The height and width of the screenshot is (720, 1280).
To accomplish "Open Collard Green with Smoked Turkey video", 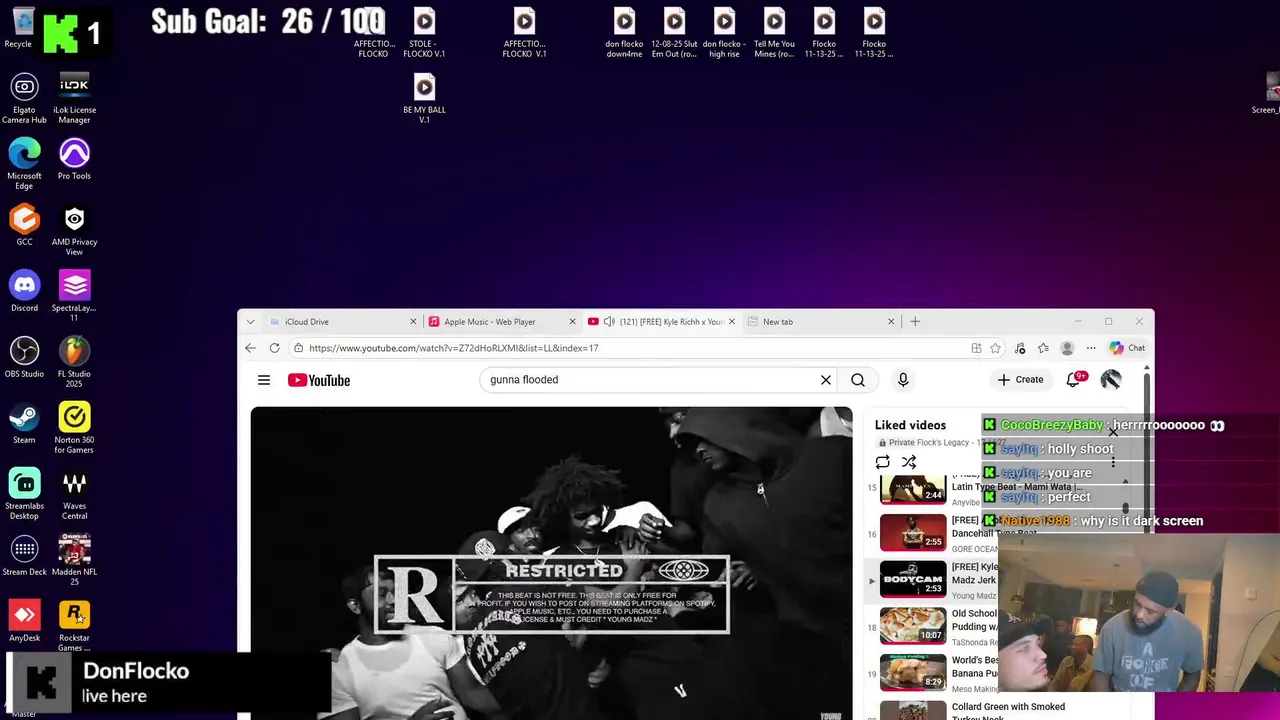I will coord(1008,711).
